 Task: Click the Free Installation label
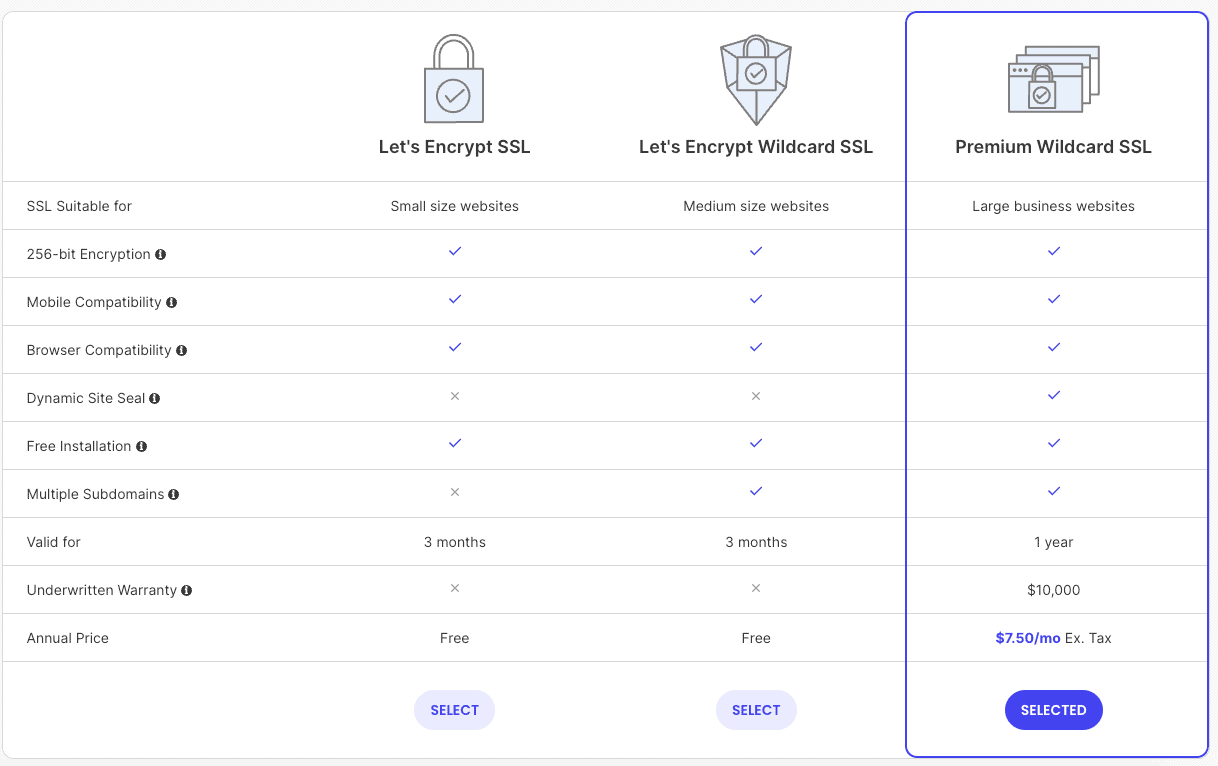(79, 446)
